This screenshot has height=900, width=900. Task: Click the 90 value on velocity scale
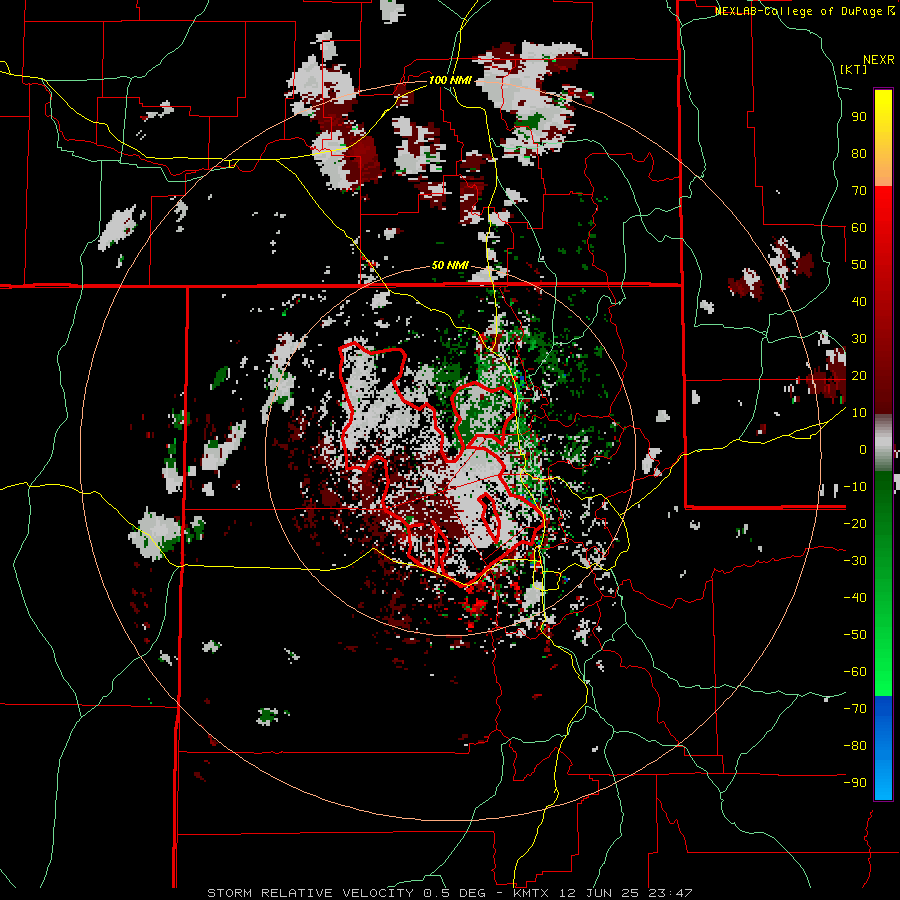859,117
